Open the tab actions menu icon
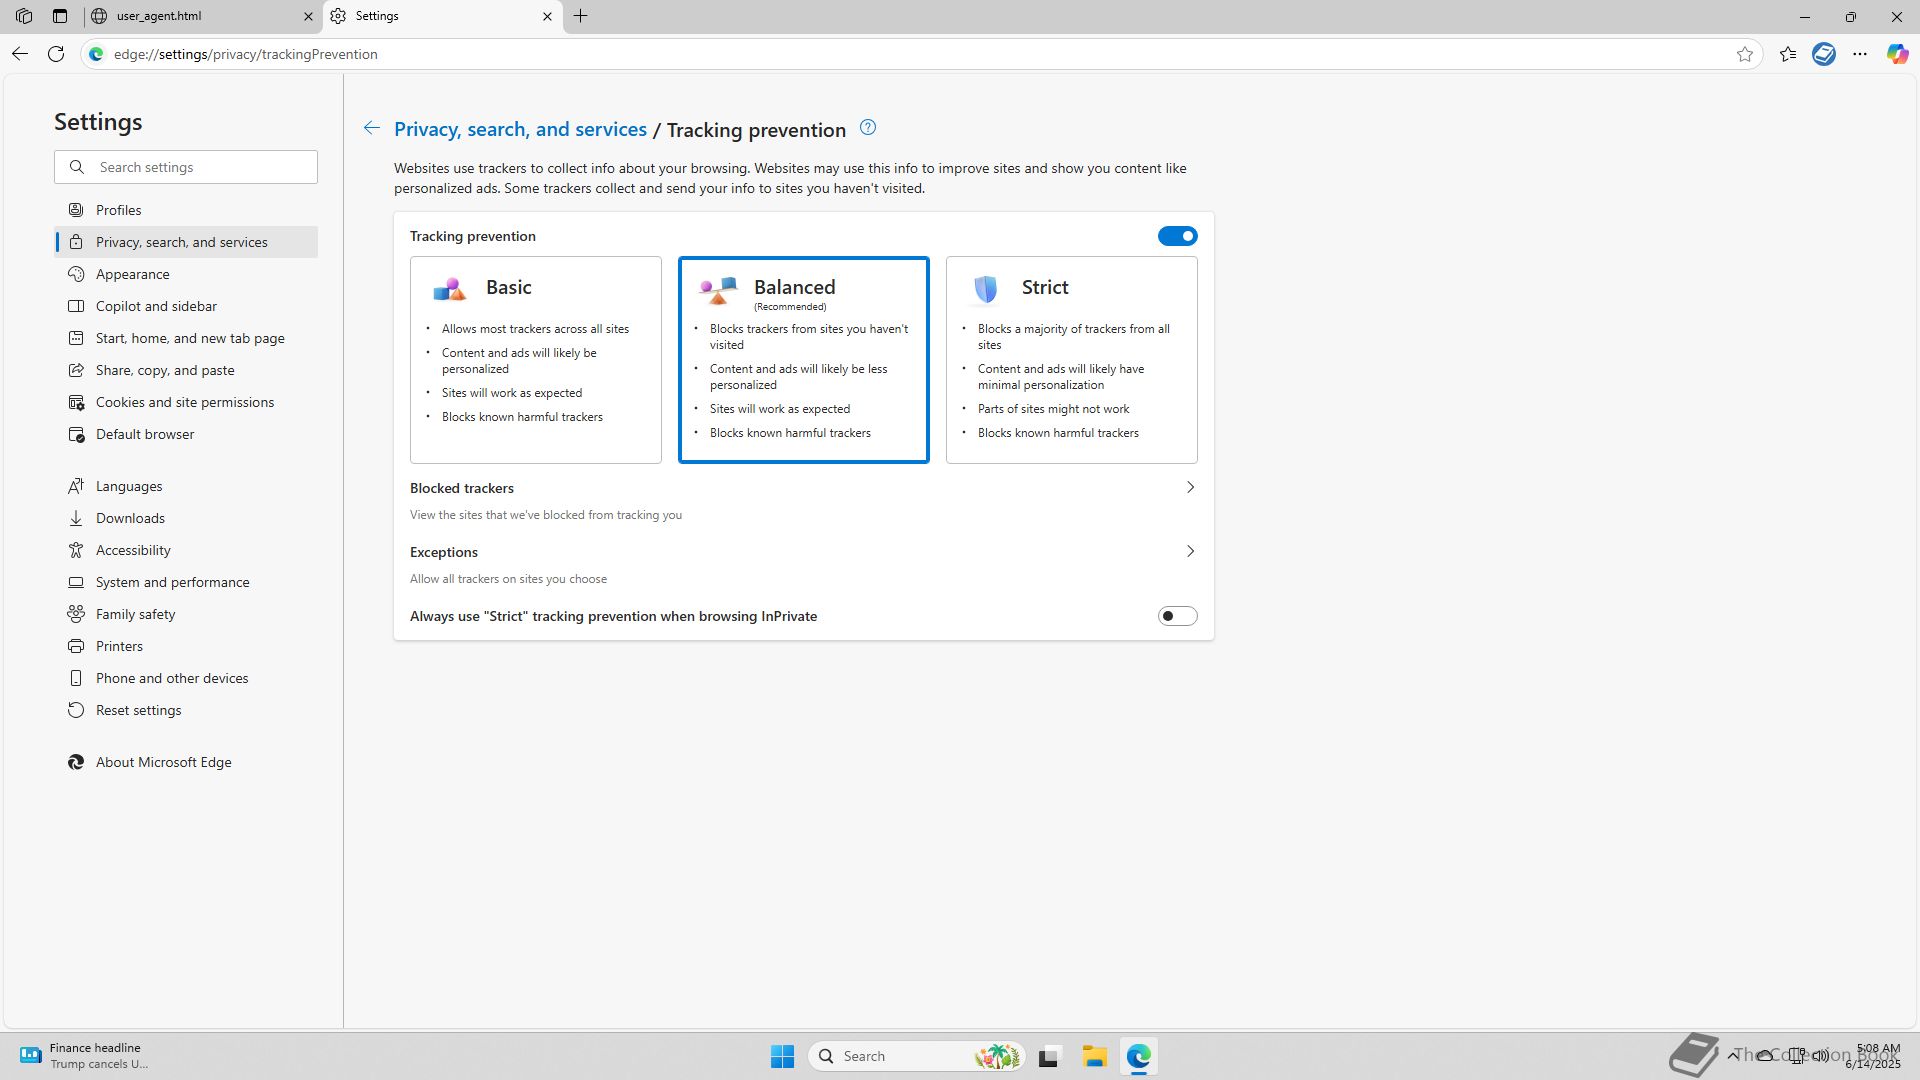Image resolution: width=1920 pixels, height=1080 pixels. click(60, 16)
